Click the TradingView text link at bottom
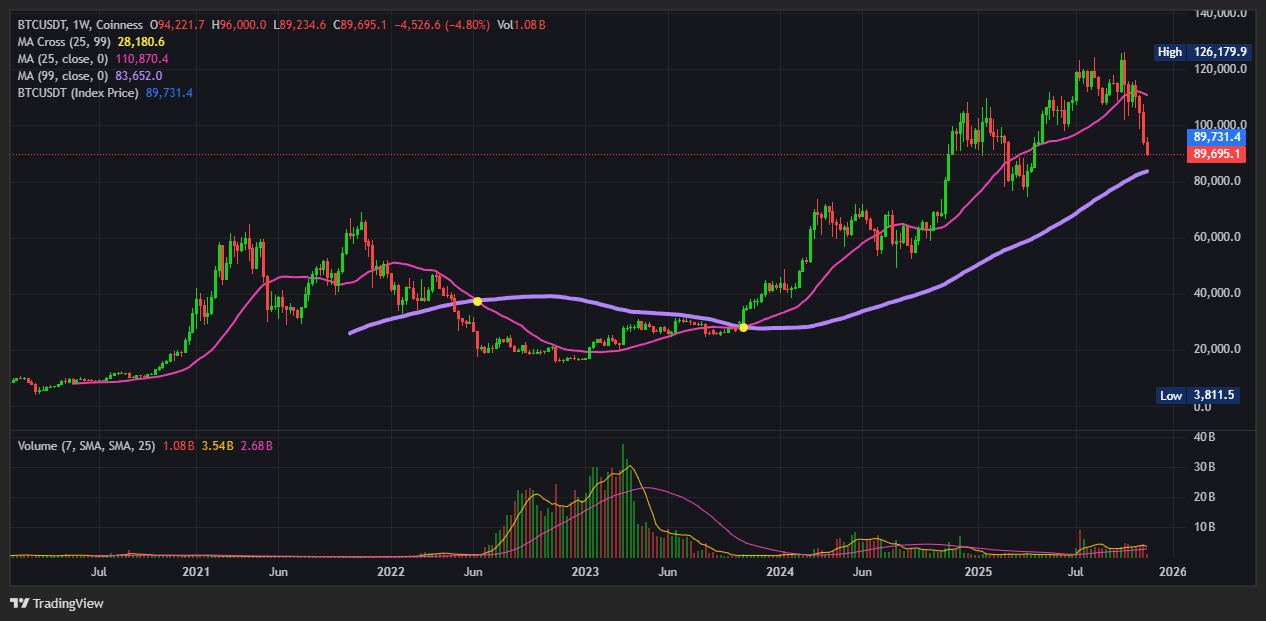Screen dimensions: 1266x621 70,604
